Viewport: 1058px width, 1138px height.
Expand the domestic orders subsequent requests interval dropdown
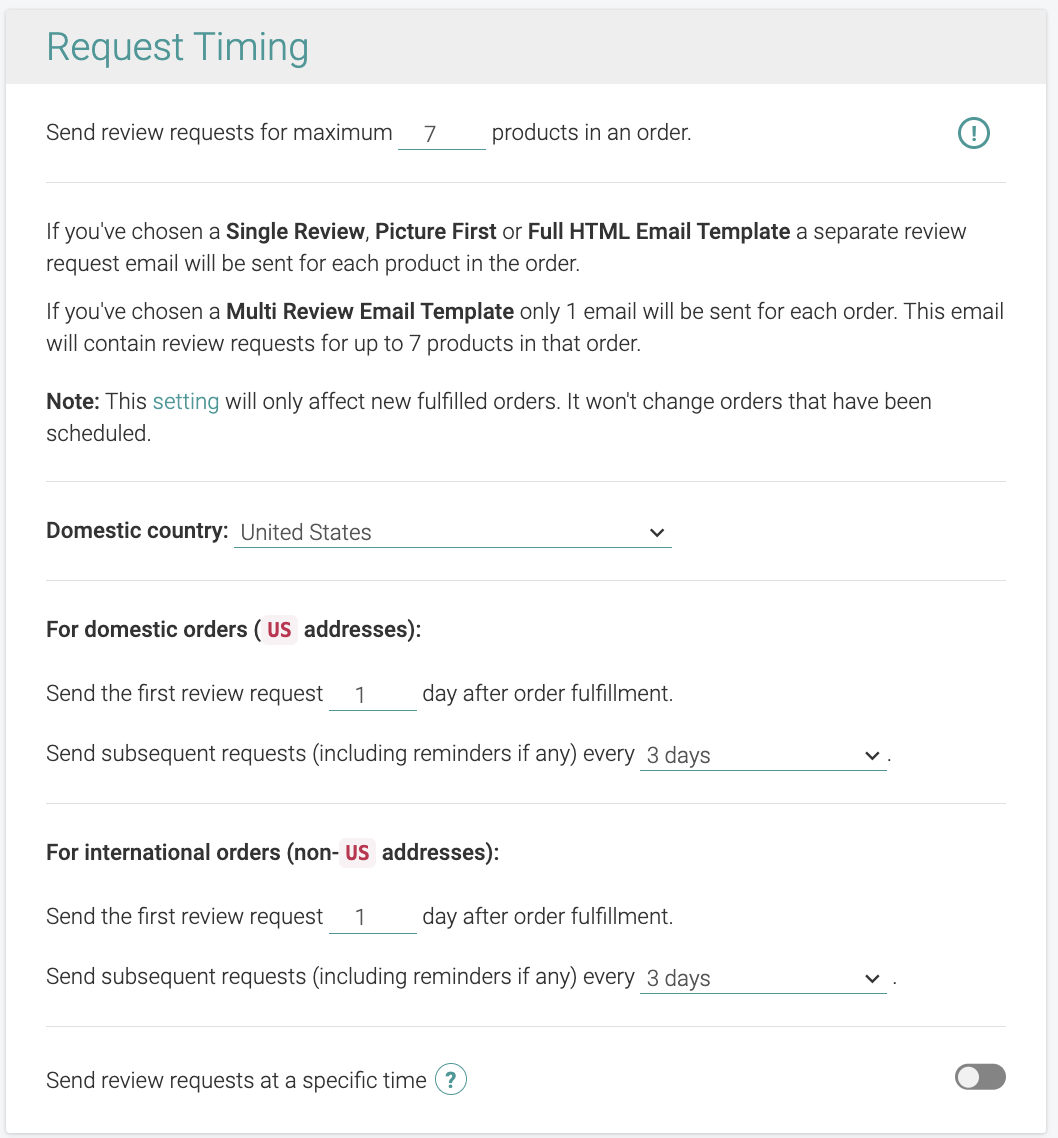tap(762, 756)
